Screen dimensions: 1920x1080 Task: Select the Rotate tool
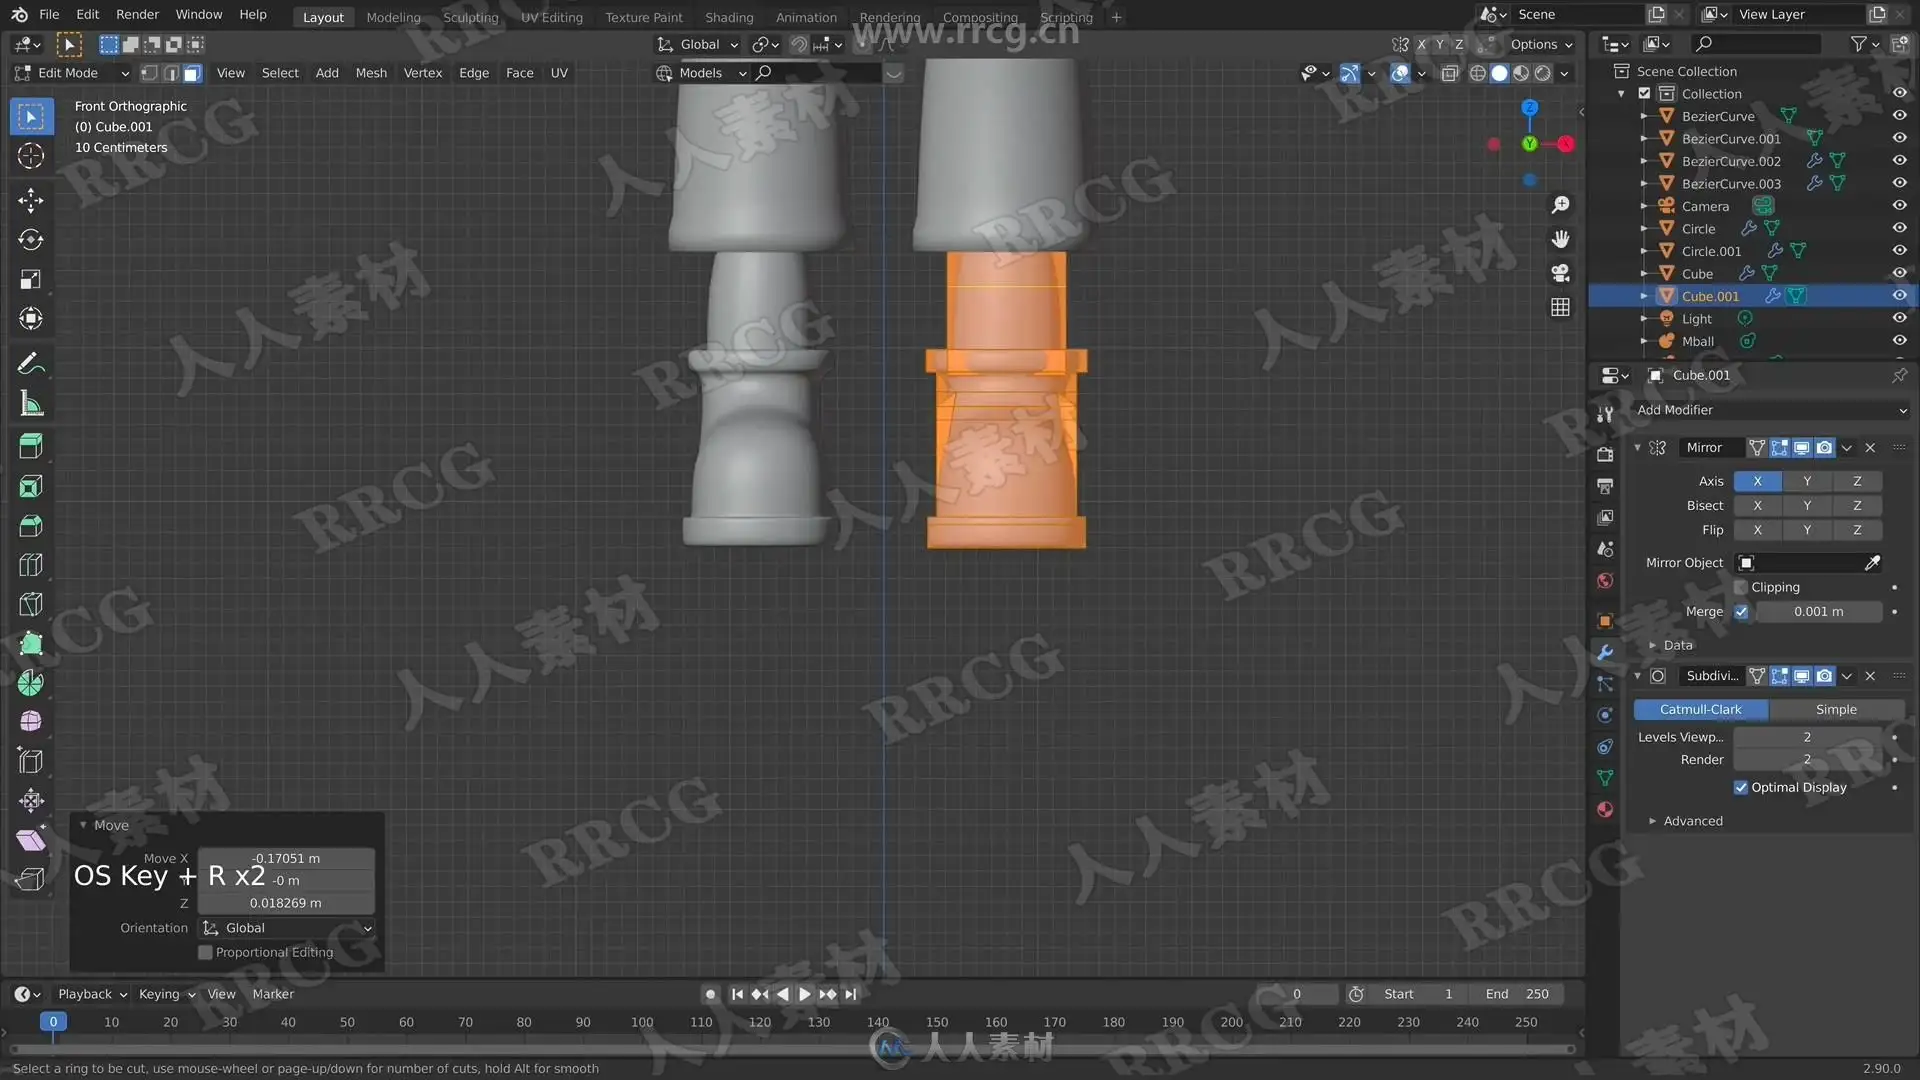click(x=31, y=240)
